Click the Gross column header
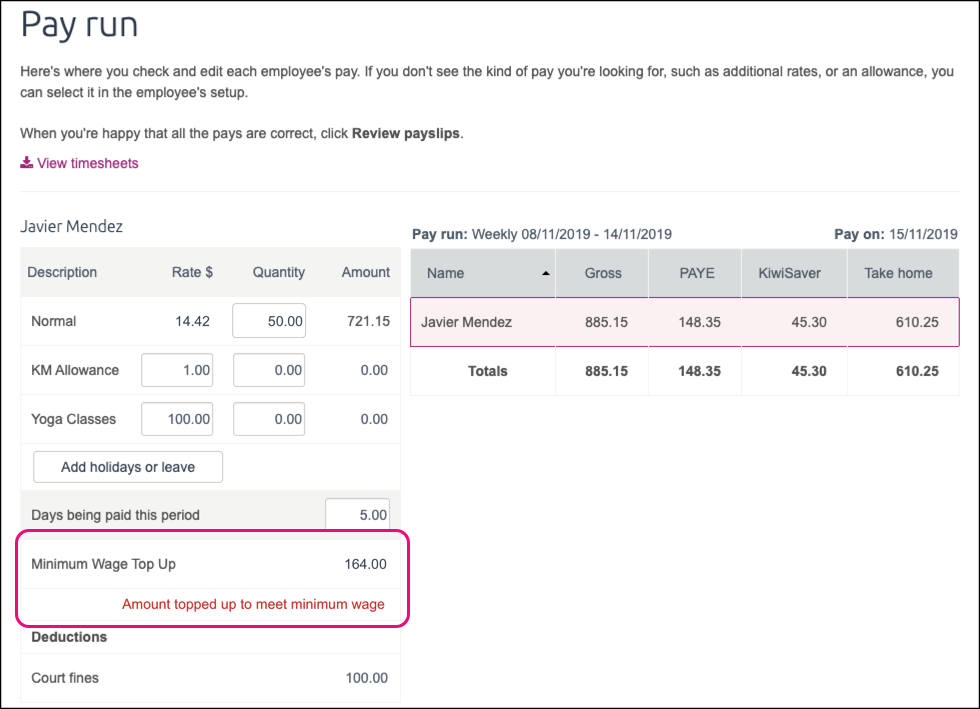The width and height of the screenshot is (980, 709). click(603, 273)
